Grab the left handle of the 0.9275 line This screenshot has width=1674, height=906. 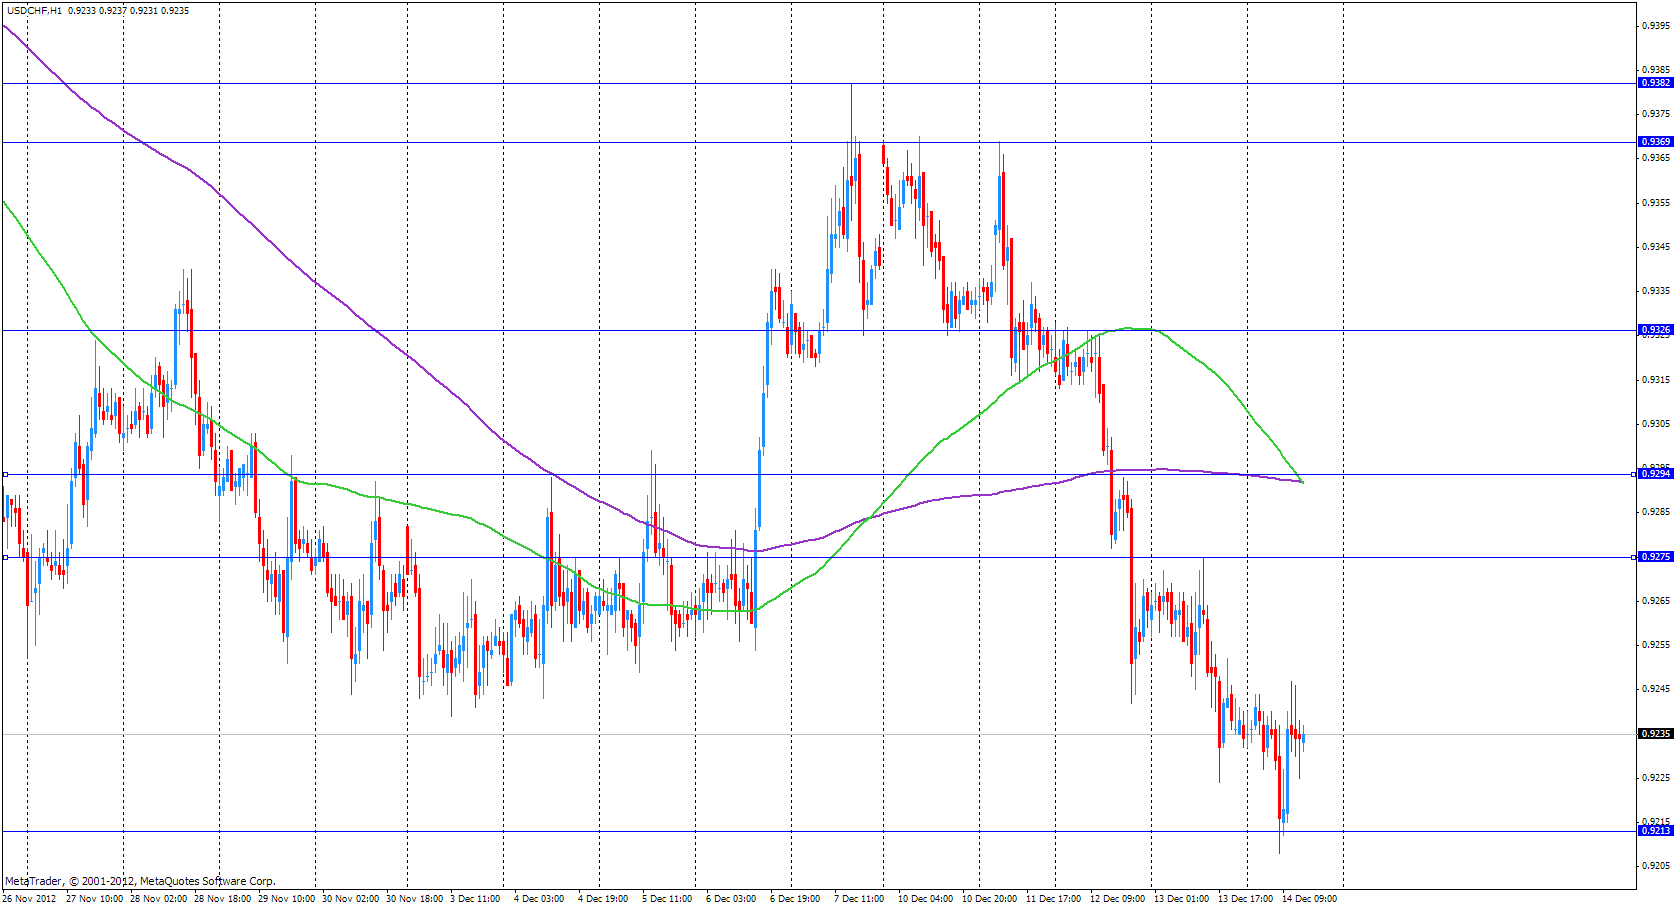pos(5,557)
